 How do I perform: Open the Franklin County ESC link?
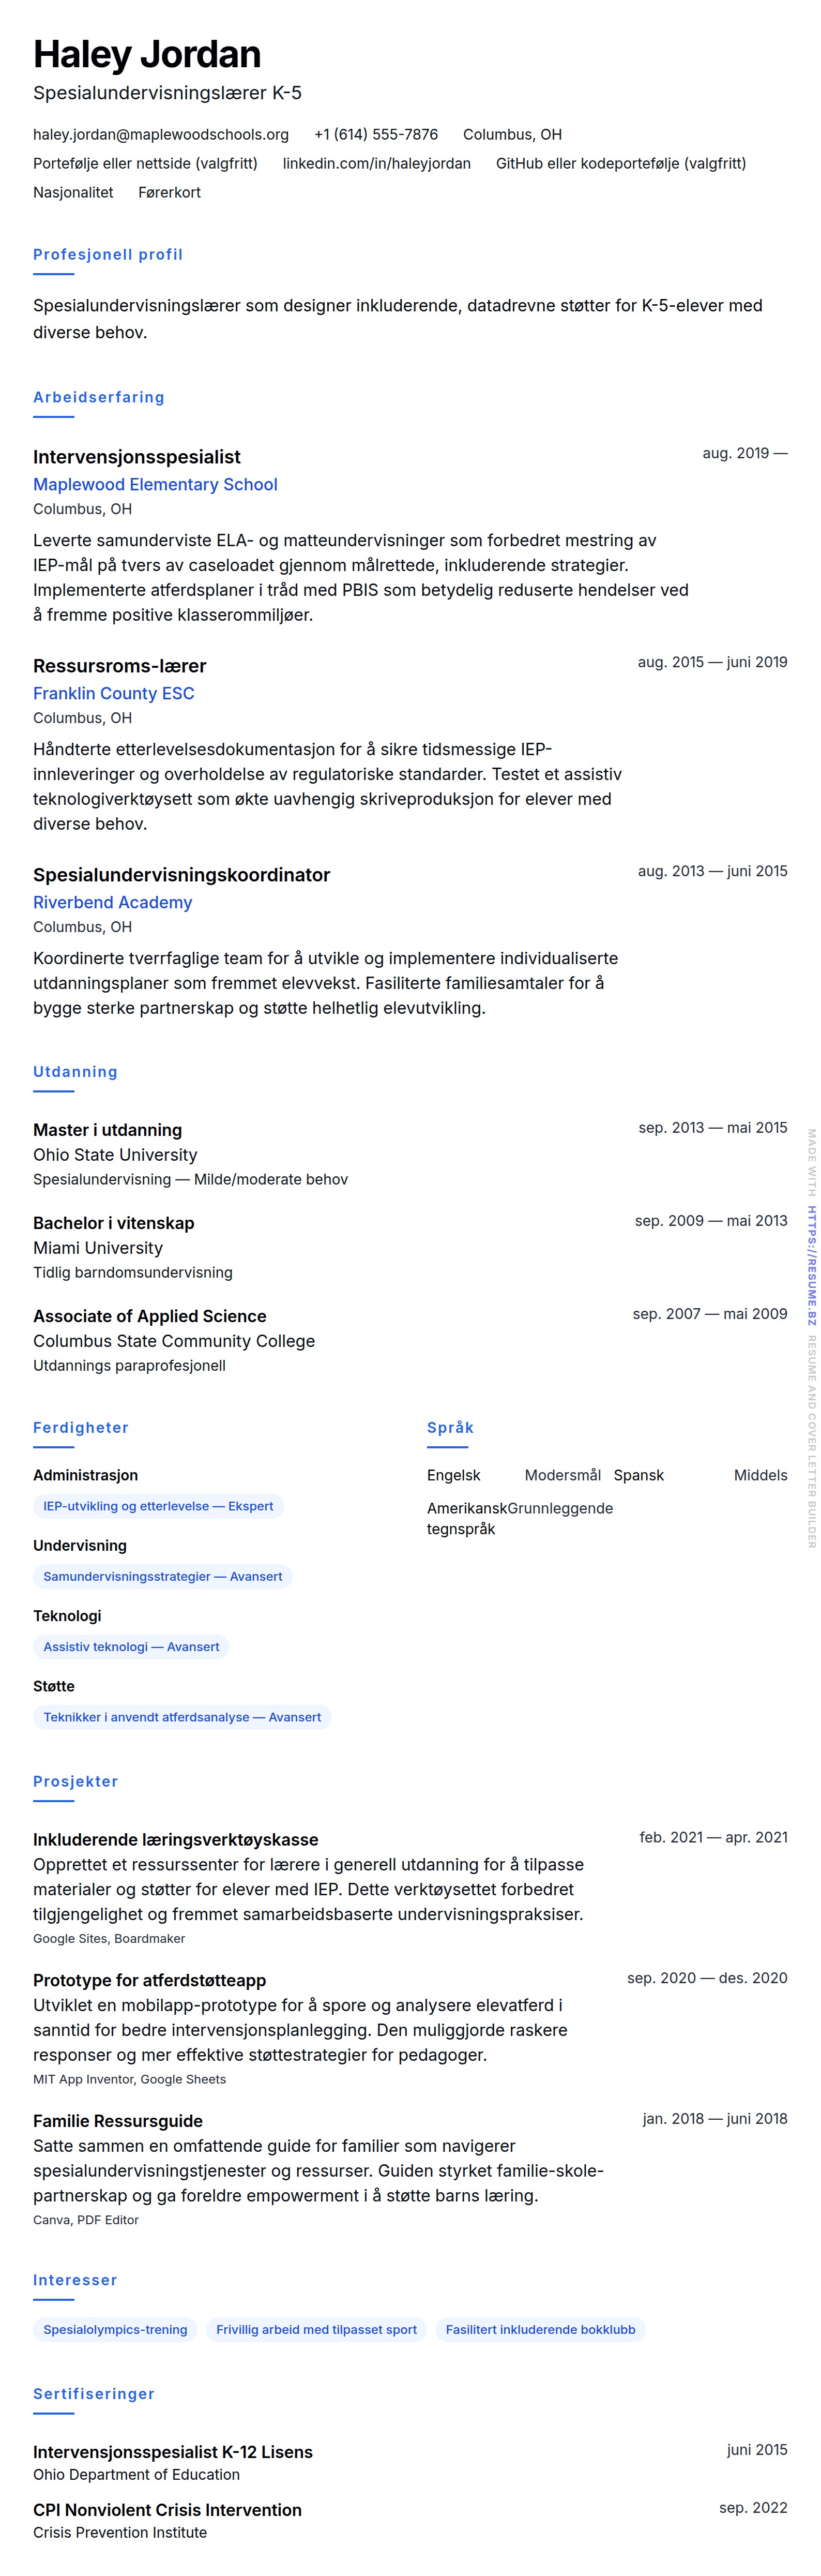[x=113, y=694]
